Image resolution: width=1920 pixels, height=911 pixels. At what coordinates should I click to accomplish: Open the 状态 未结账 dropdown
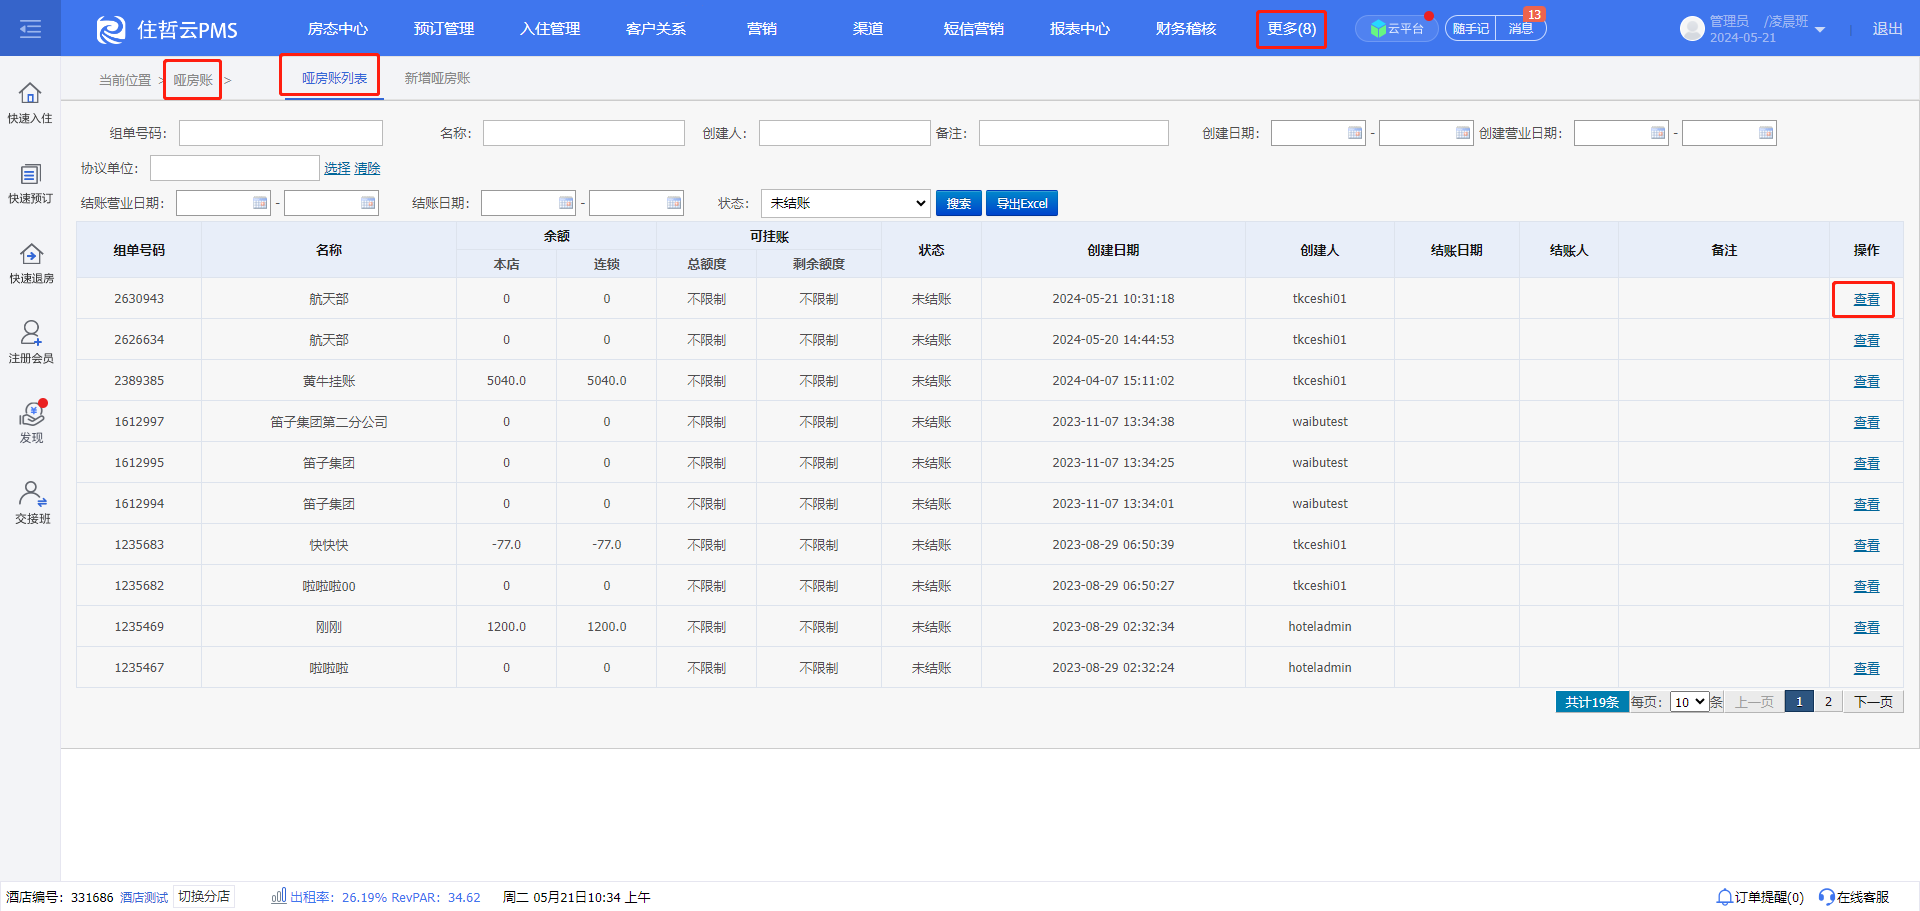point(846,203)
